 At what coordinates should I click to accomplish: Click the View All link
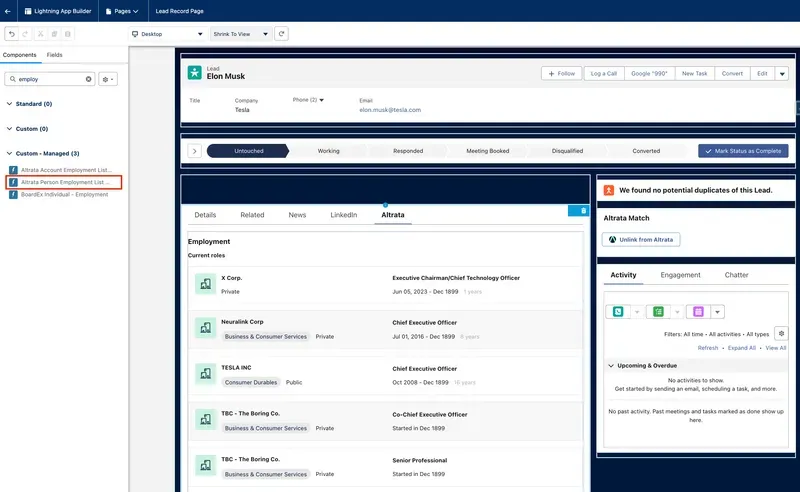[x=776, y=348]
